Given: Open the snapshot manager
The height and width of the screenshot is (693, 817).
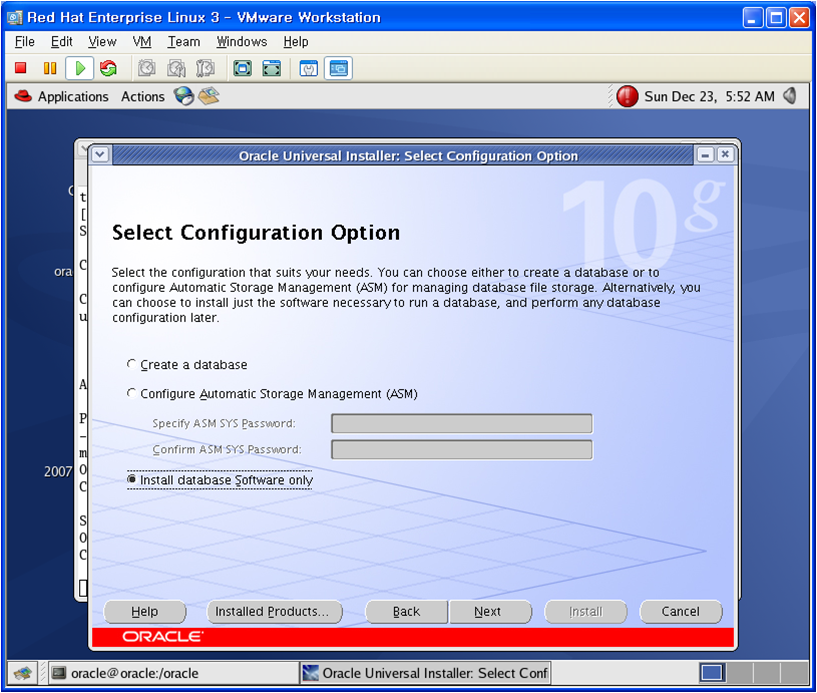Looking at the screenshot, I should [205, 68].
